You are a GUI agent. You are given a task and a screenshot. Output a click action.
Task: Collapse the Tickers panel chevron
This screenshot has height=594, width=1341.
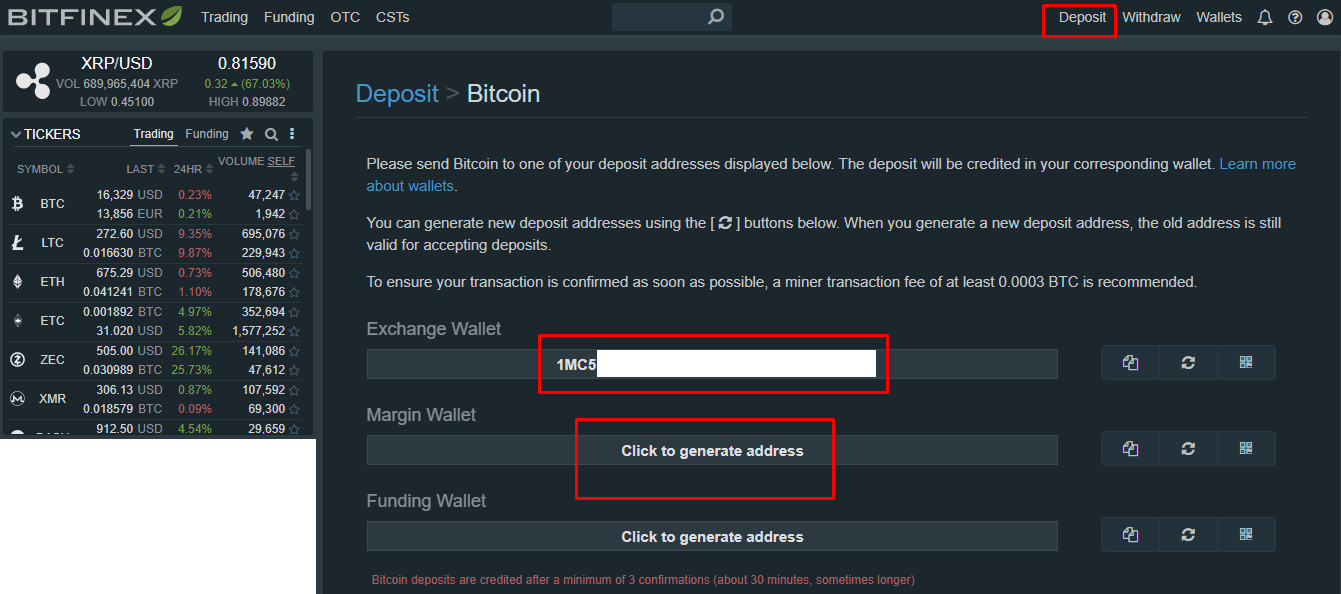pyautogui.click(x=16, y=134)
